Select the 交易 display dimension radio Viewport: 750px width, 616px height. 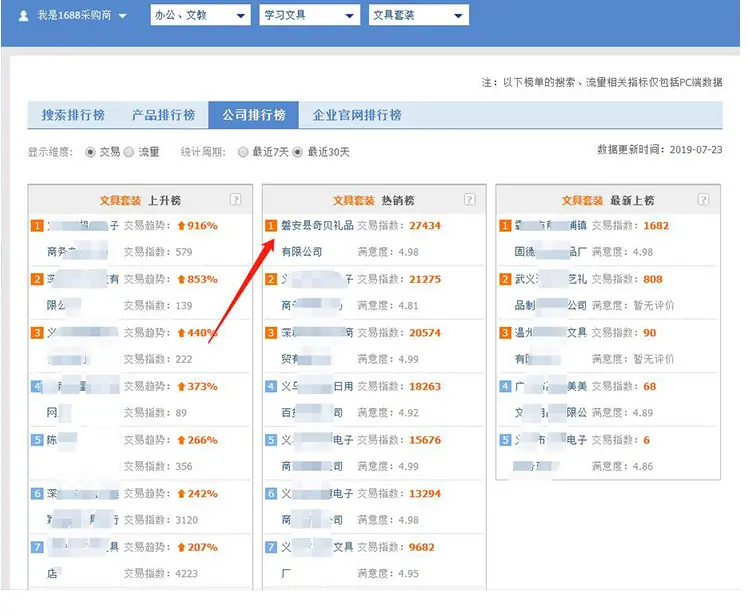point(90,152)
